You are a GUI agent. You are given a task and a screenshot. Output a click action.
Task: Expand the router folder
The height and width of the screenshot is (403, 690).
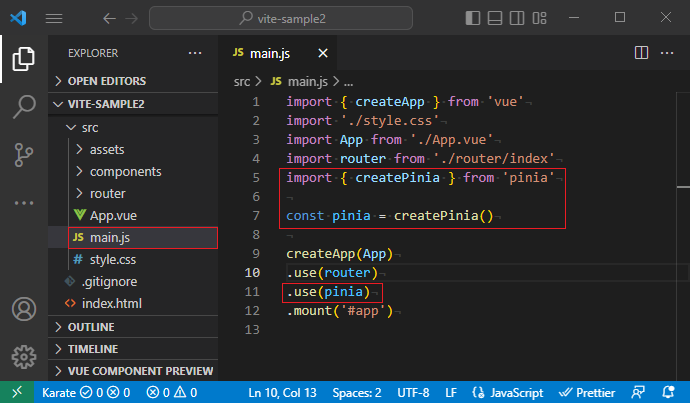click(x=133, y=194)
